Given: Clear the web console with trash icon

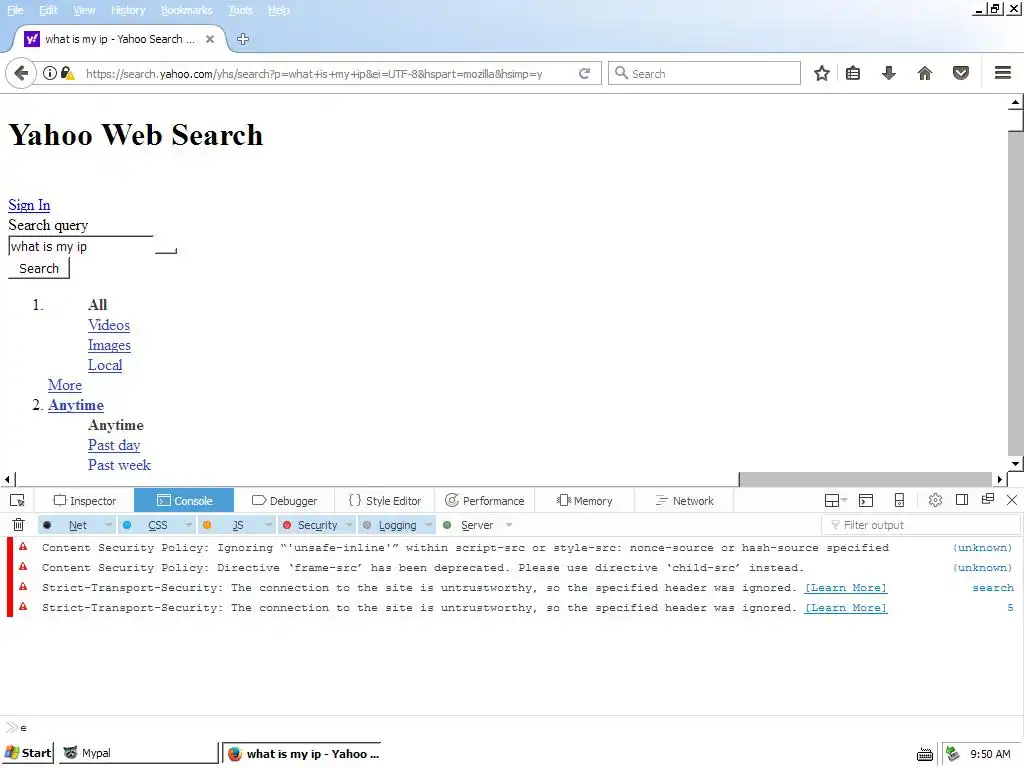Looking at the screenshot, I should coord(18,524).
